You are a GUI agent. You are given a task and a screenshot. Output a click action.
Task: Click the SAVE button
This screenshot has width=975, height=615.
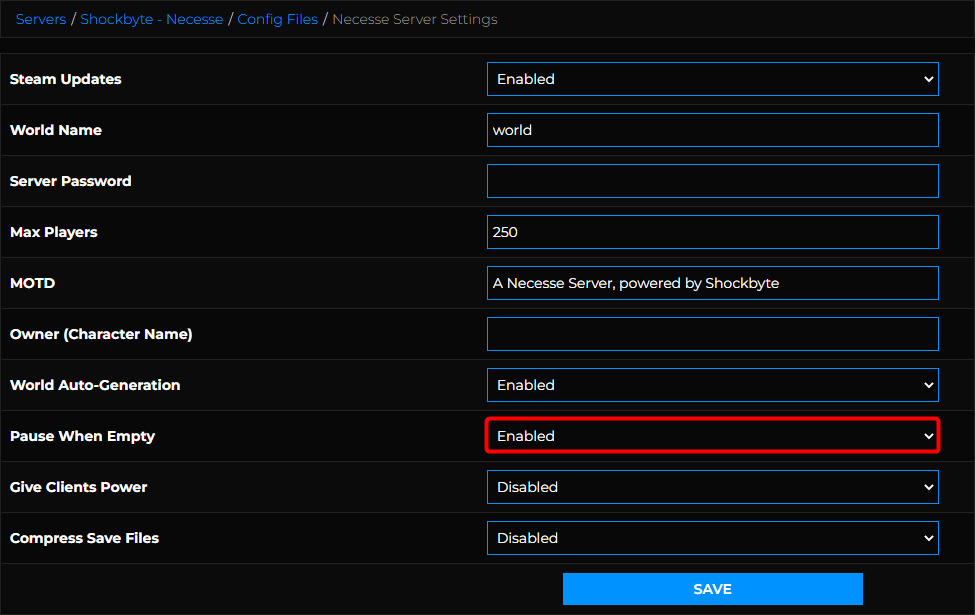coord(713,589)
